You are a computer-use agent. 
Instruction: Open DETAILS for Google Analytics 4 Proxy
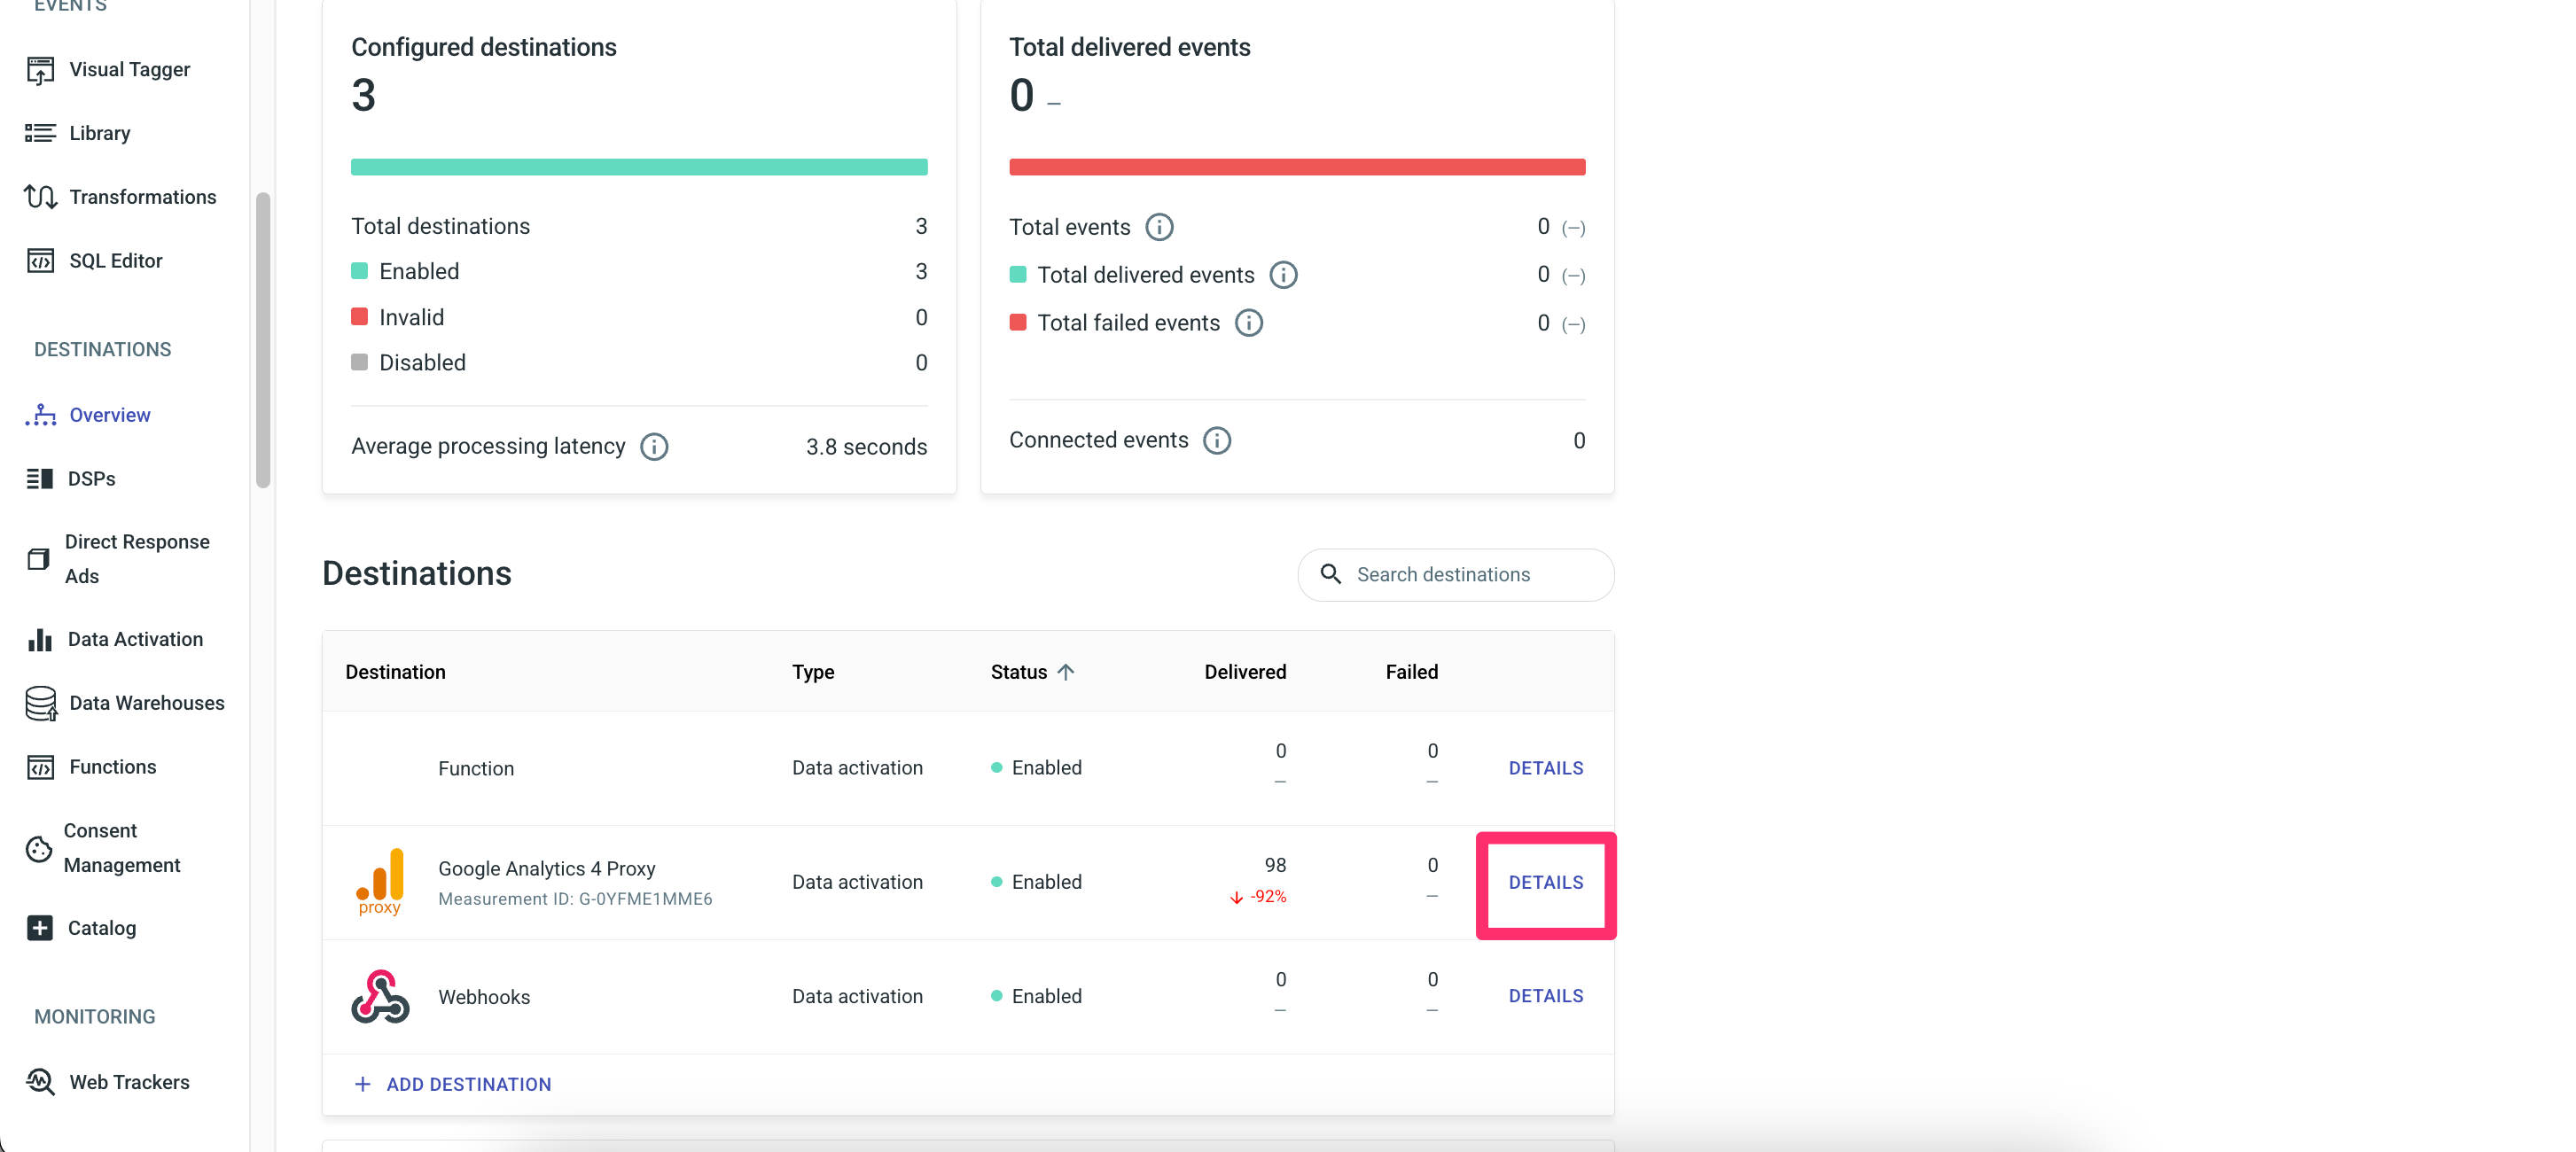coord(1545,882)
